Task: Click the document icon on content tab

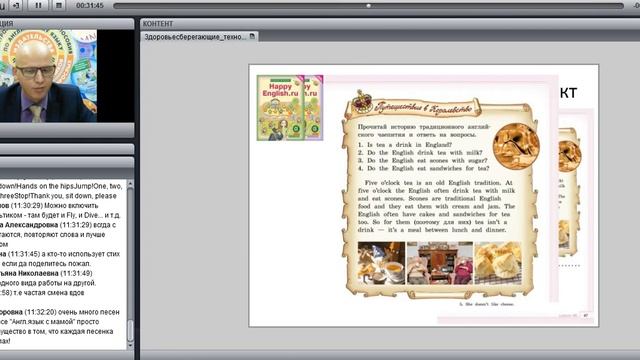Action: click(252, 36)
